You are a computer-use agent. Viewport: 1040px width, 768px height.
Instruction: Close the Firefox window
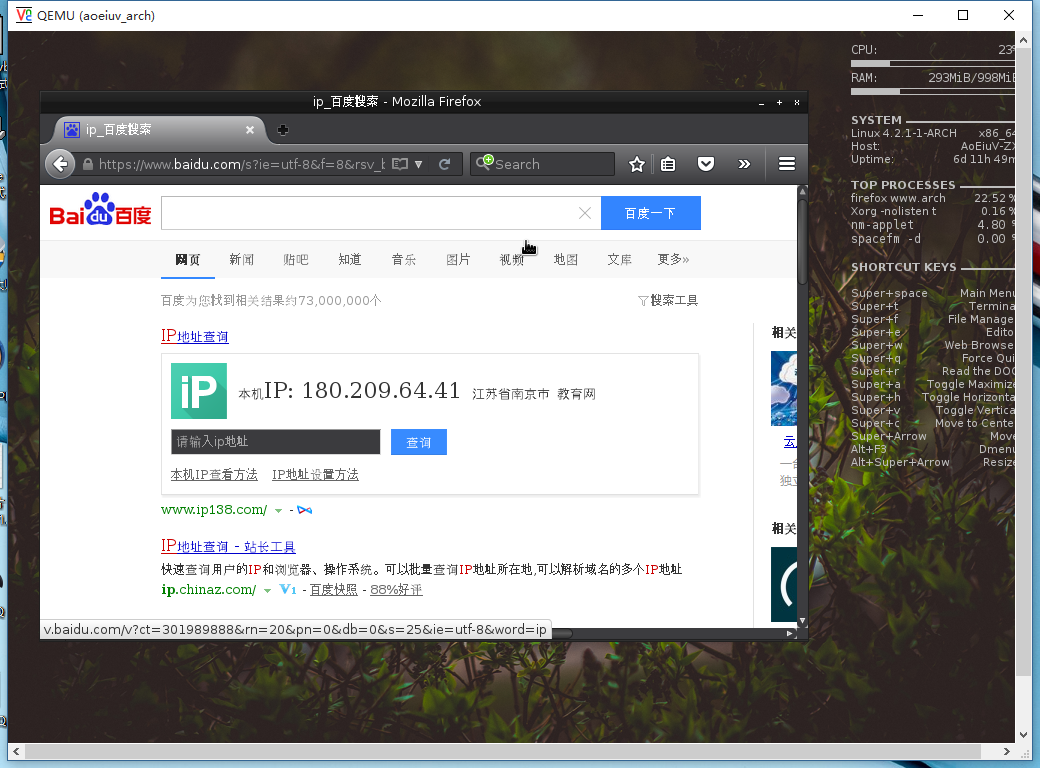point(797,102)
